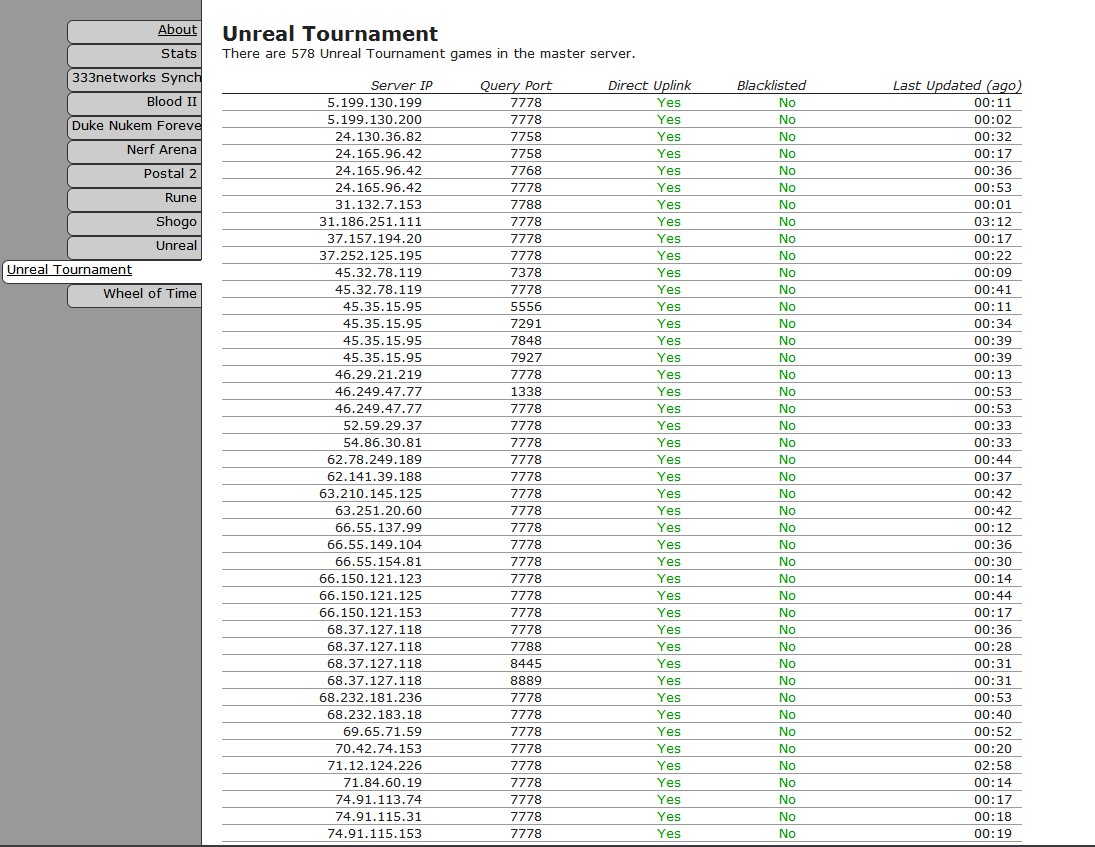Screen dimensions: 1095x847
Task: Click the No blacklisted value for 68.232.183.18
Action: 787,714
